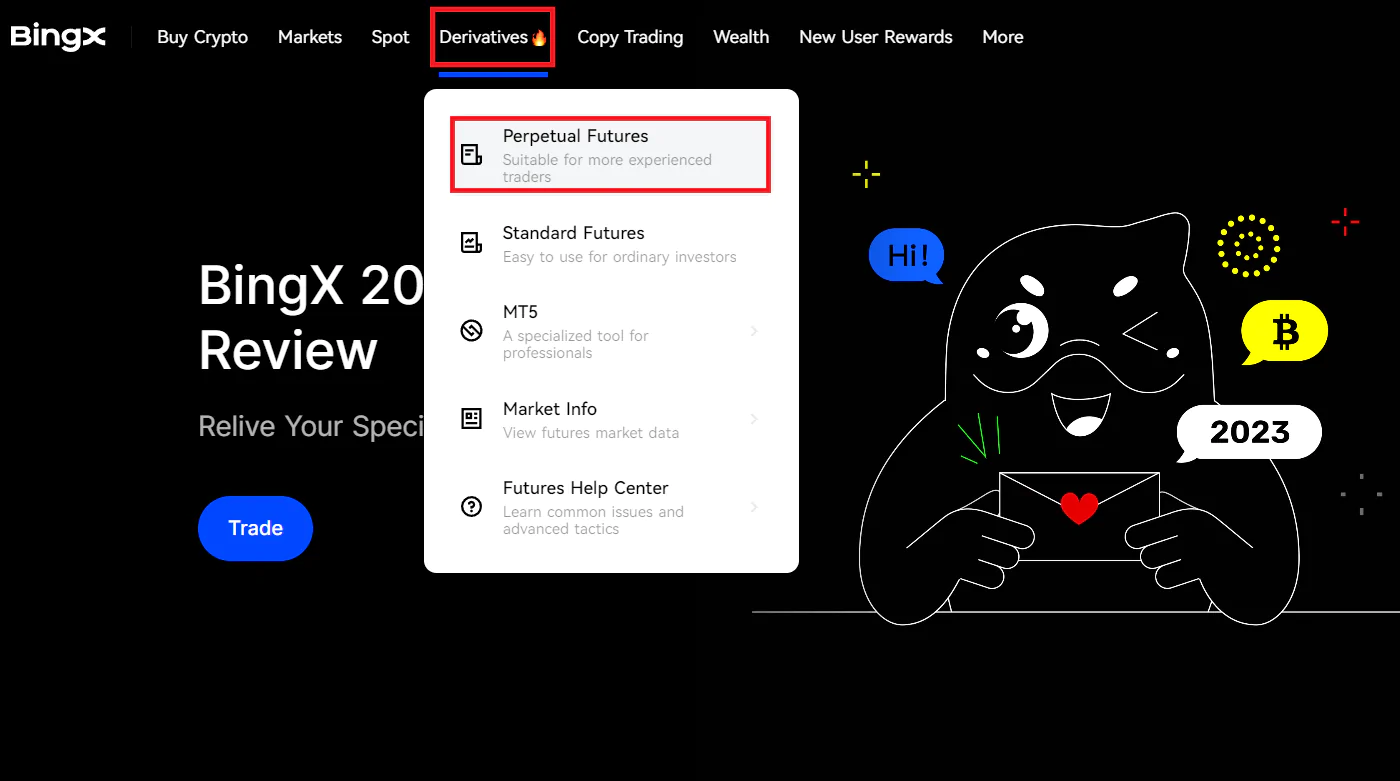Expand the Market Info submenu chevron
1400x781 pixels.
(754, 418)
